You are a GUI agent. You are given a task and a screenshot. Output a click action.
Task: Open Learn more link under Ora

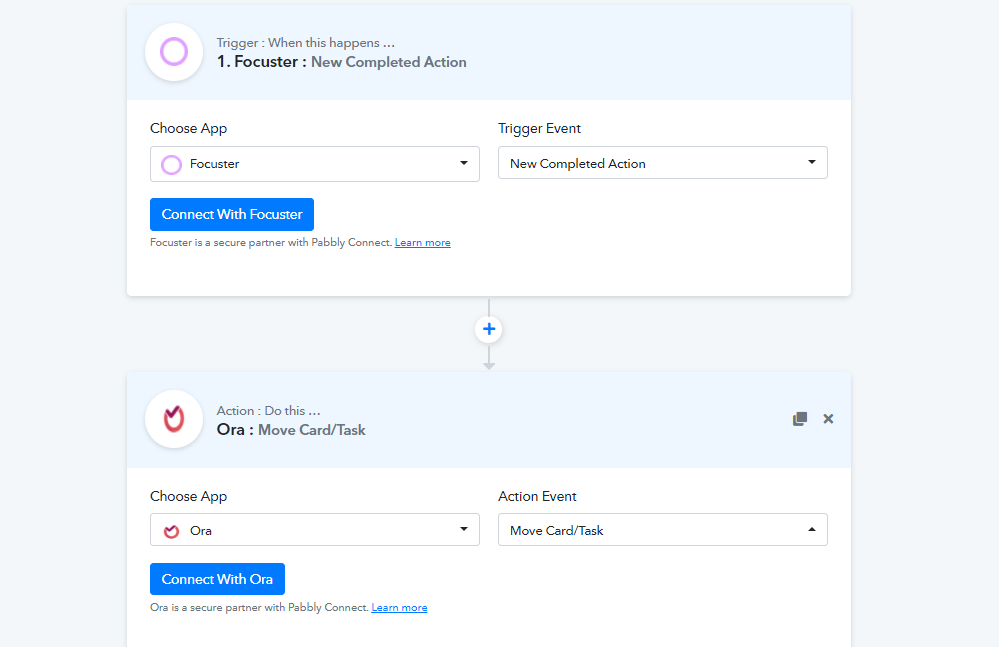click(x=399, y=608)
